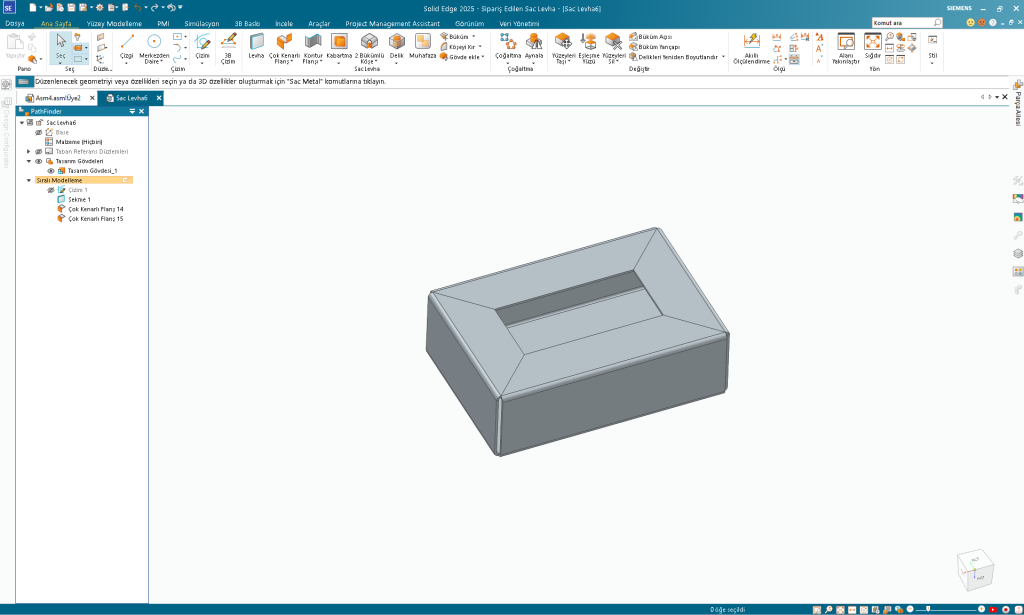The width and height of the screenshot is (1024, 615).
Task: Select the Alanı Yakınlaştır zoom tool
Action: (846, 46)
